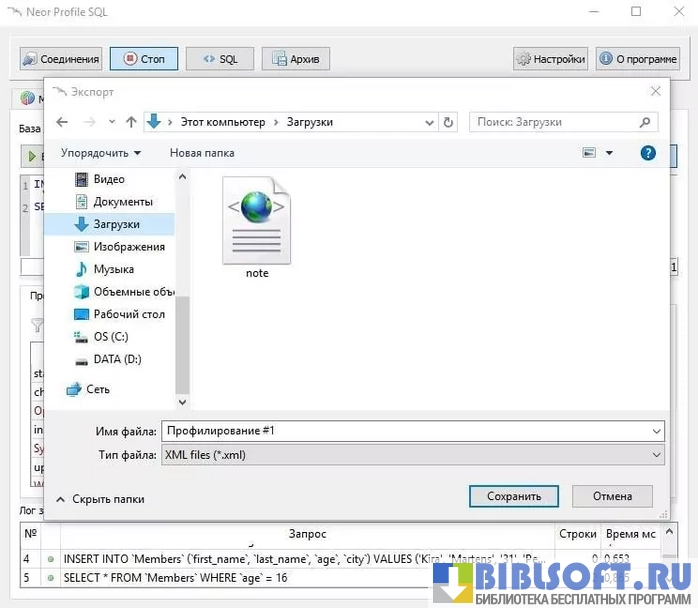Click the Сохранить button
This screenshot has height=608, width=698.
point(514,496)
